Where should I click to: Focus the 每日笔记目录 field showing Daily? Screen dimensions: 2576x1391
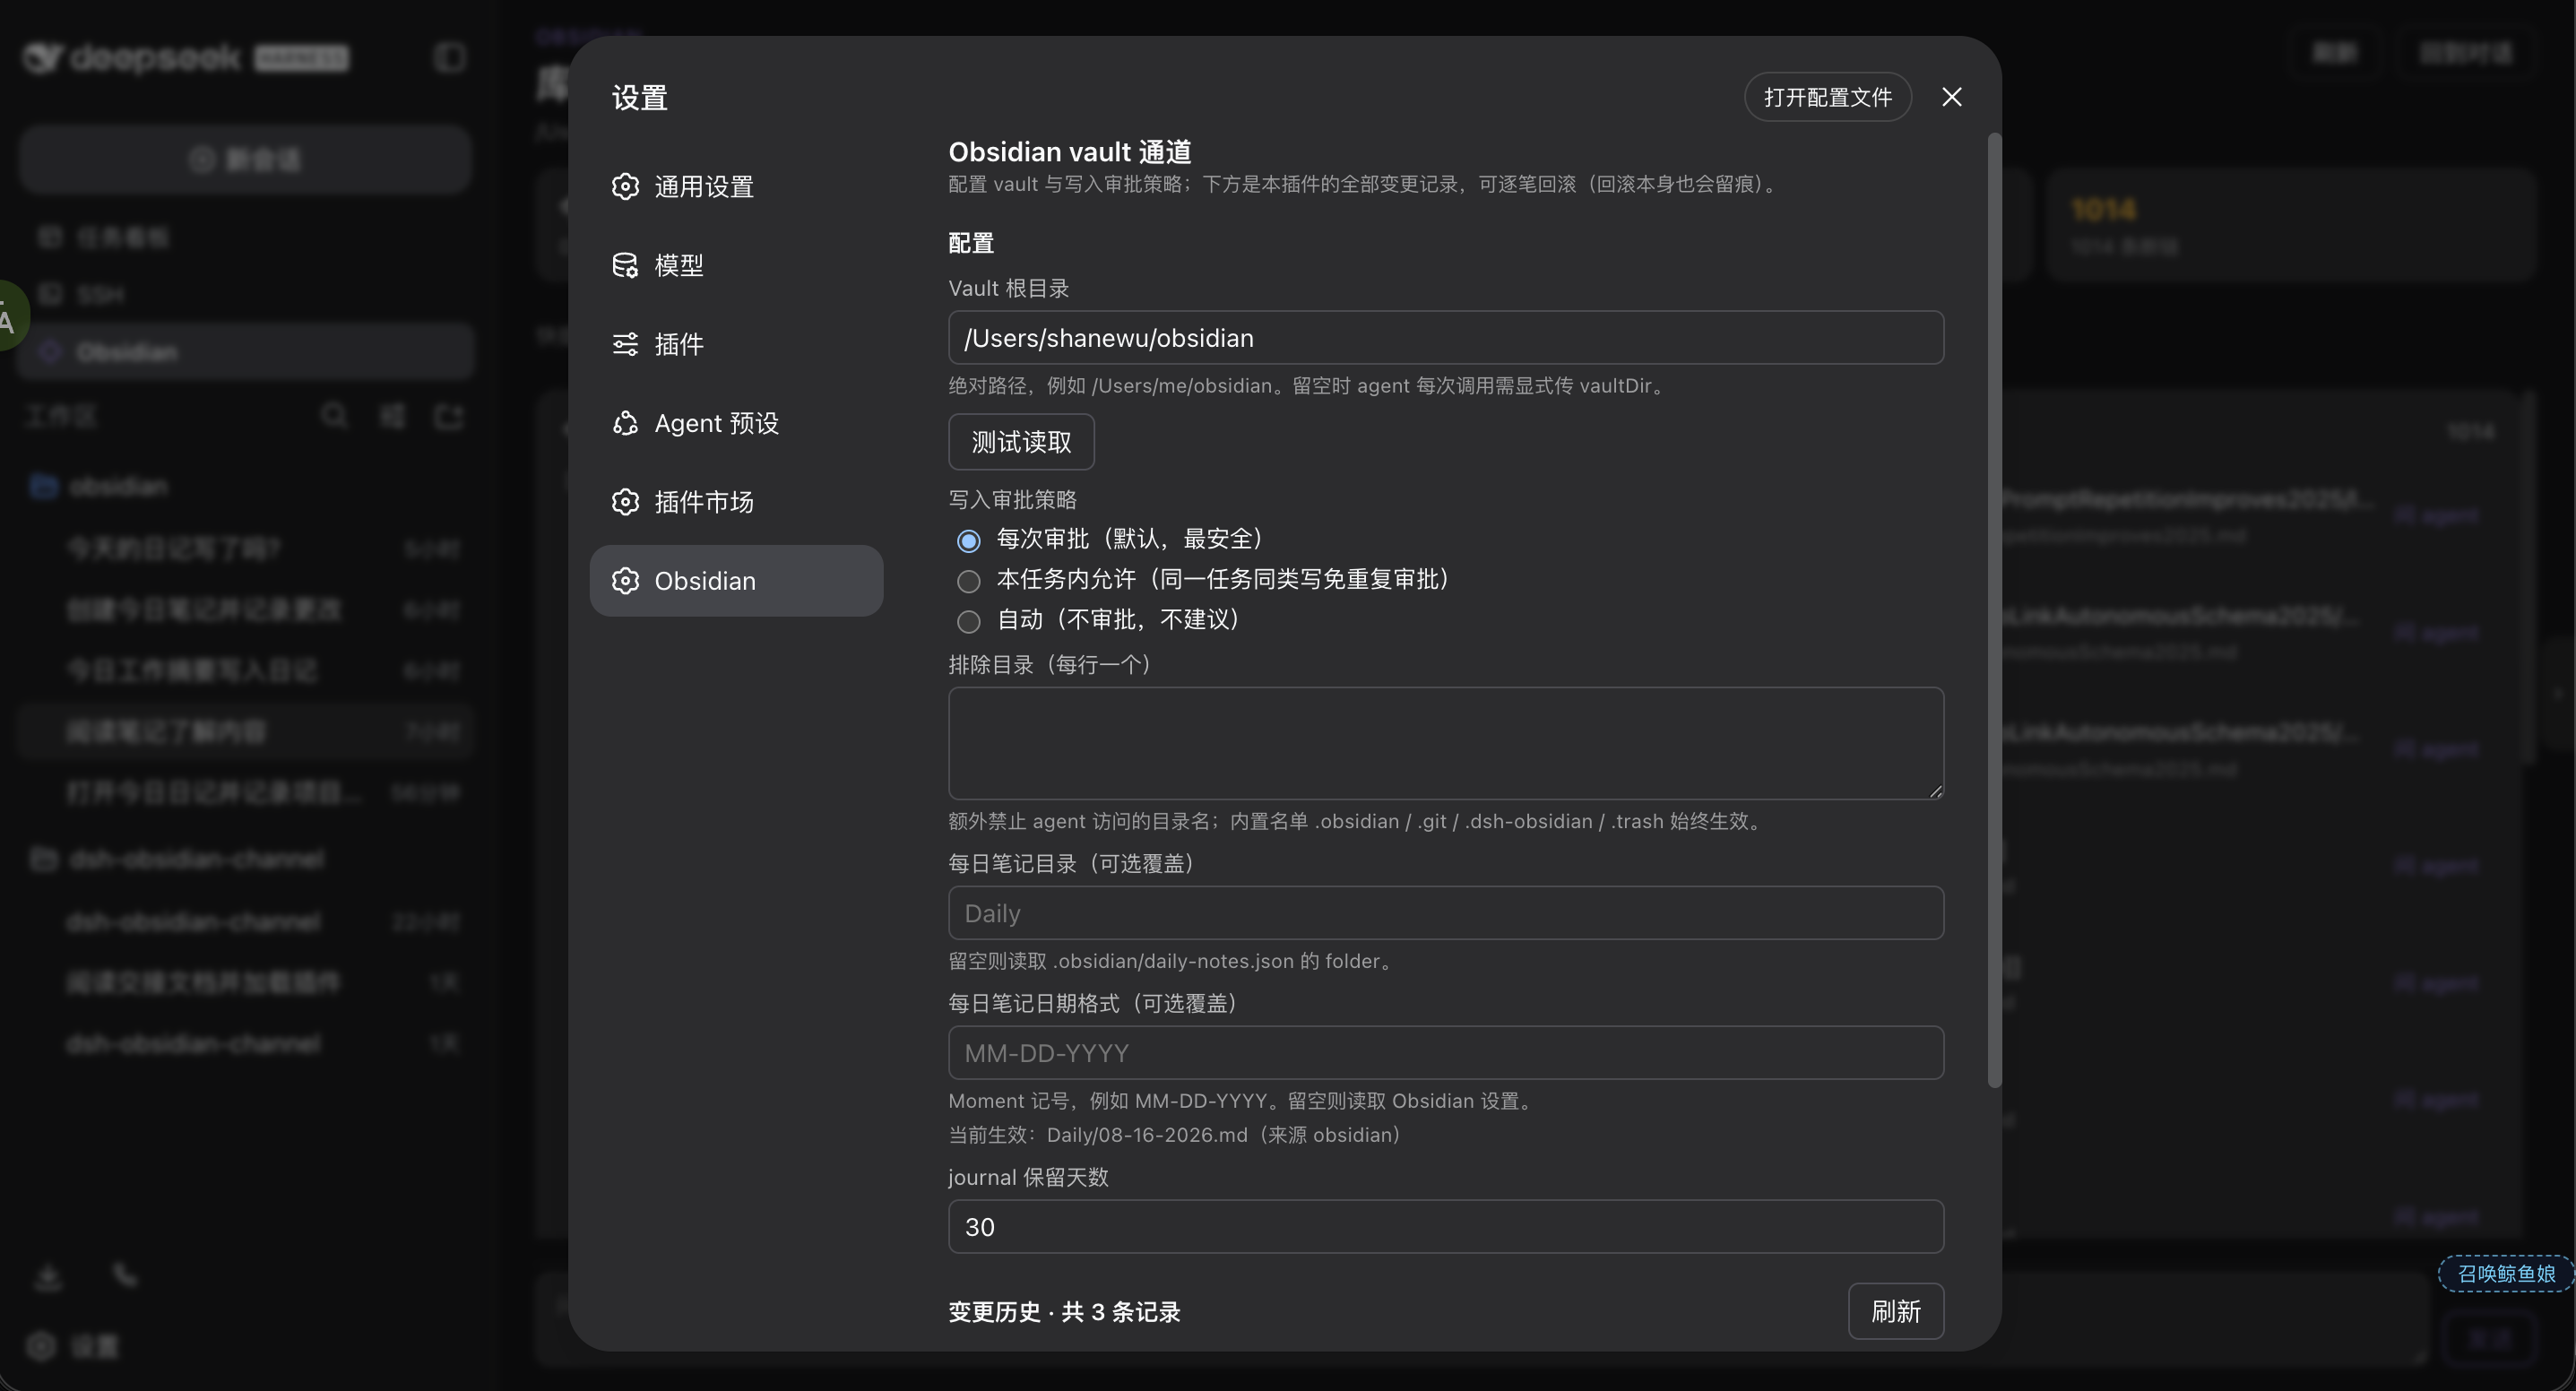(x=1445, y=913)
